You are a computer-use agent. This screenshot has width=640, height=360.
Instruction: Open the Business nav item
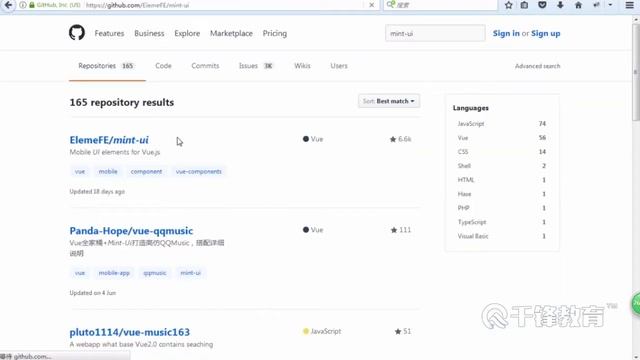[x=149, y=33]
